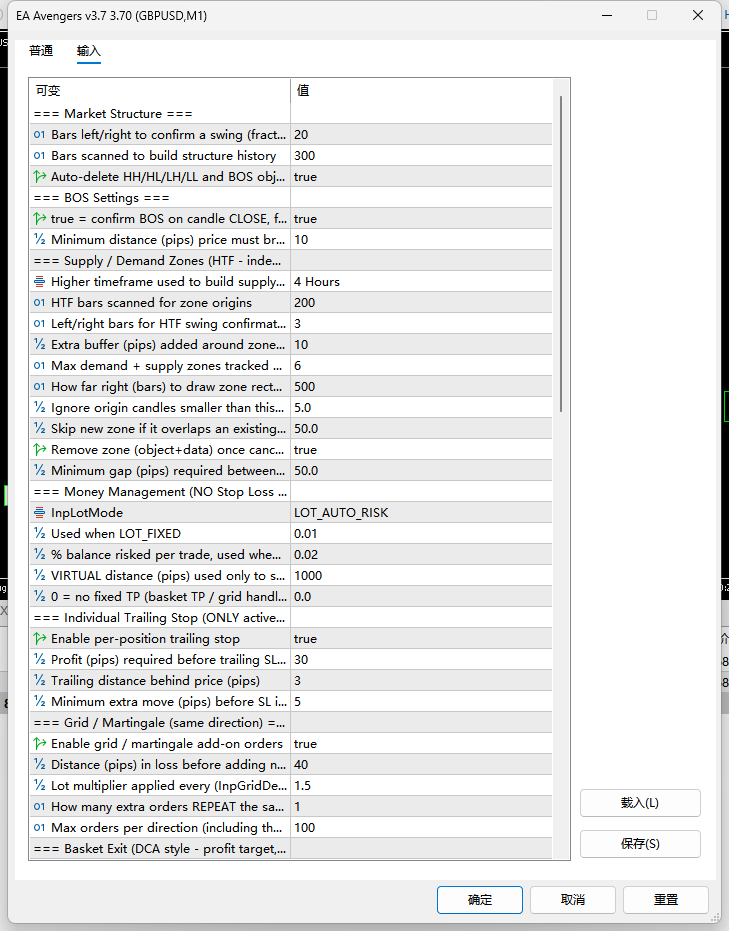Click the 载入(L) load button
The height and width of the screenshot is (931, 729).
point(640,803)
